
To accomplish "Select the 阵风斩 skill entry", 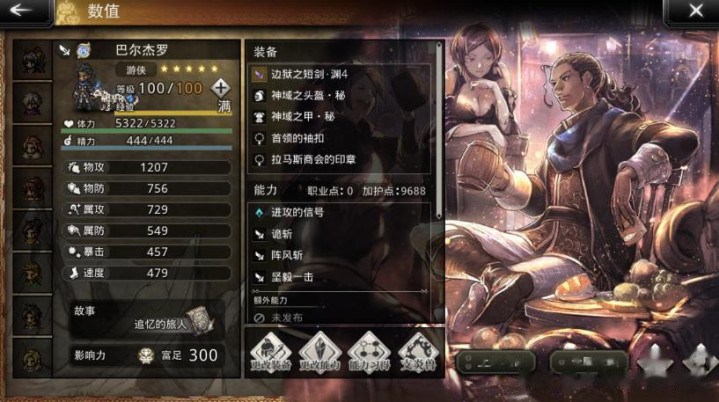I will click(339, 255).
